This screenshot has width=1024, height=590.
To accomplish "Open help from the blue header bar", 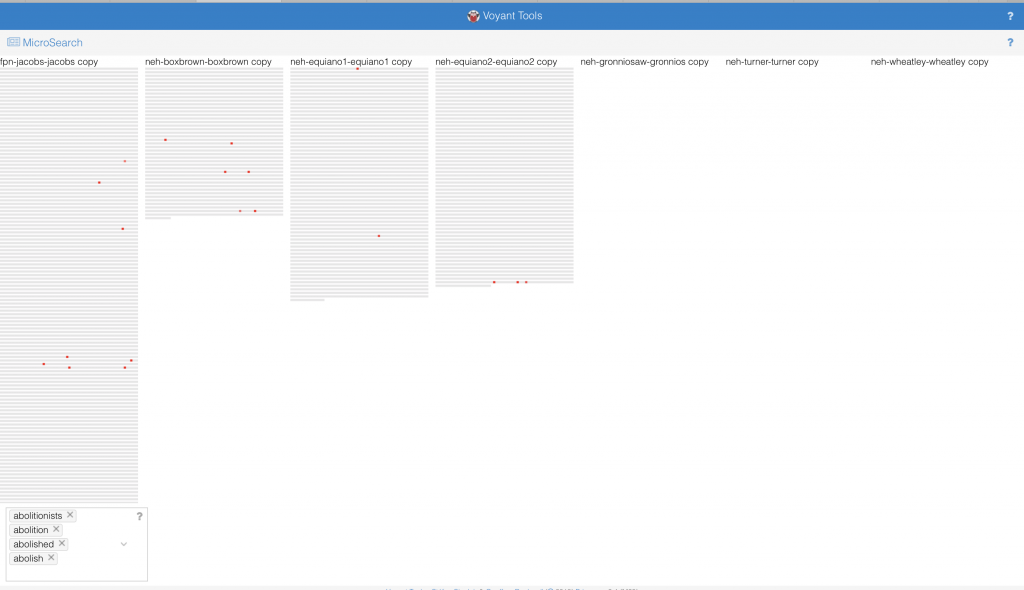I will (1010, 16).
